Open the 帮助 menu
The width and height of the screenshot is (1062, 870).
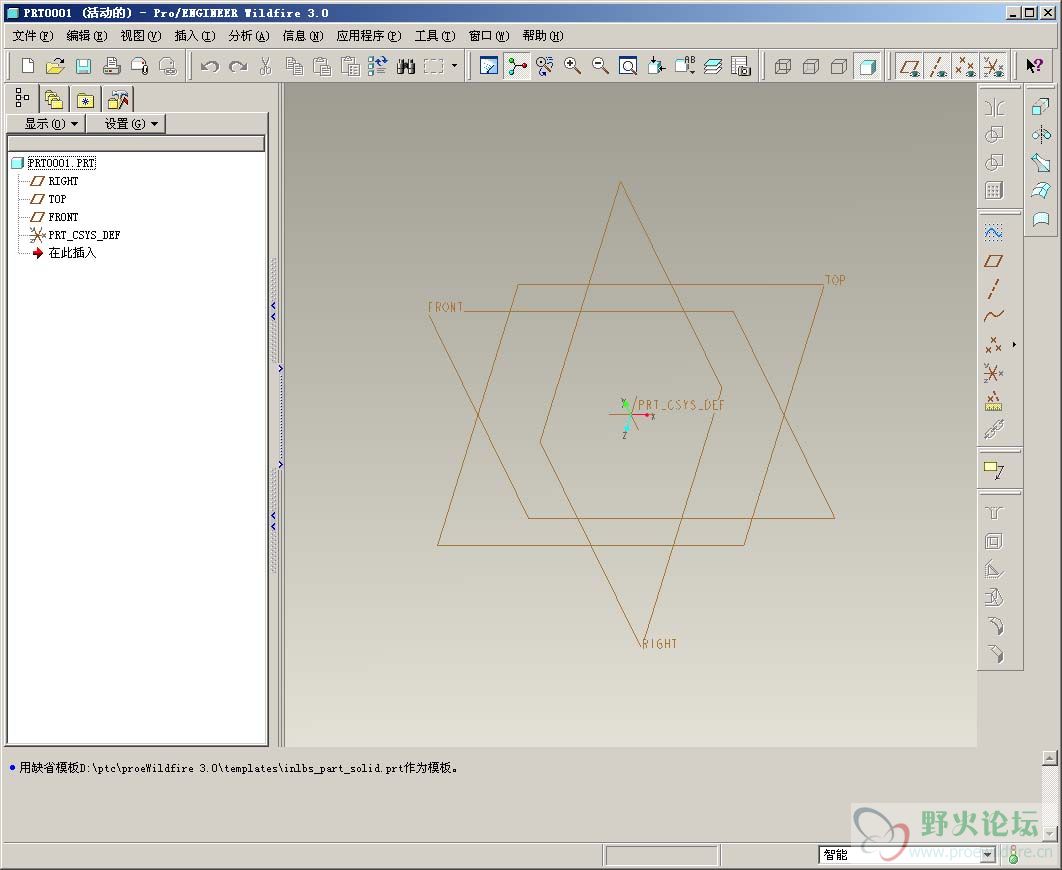click(543, 36)
